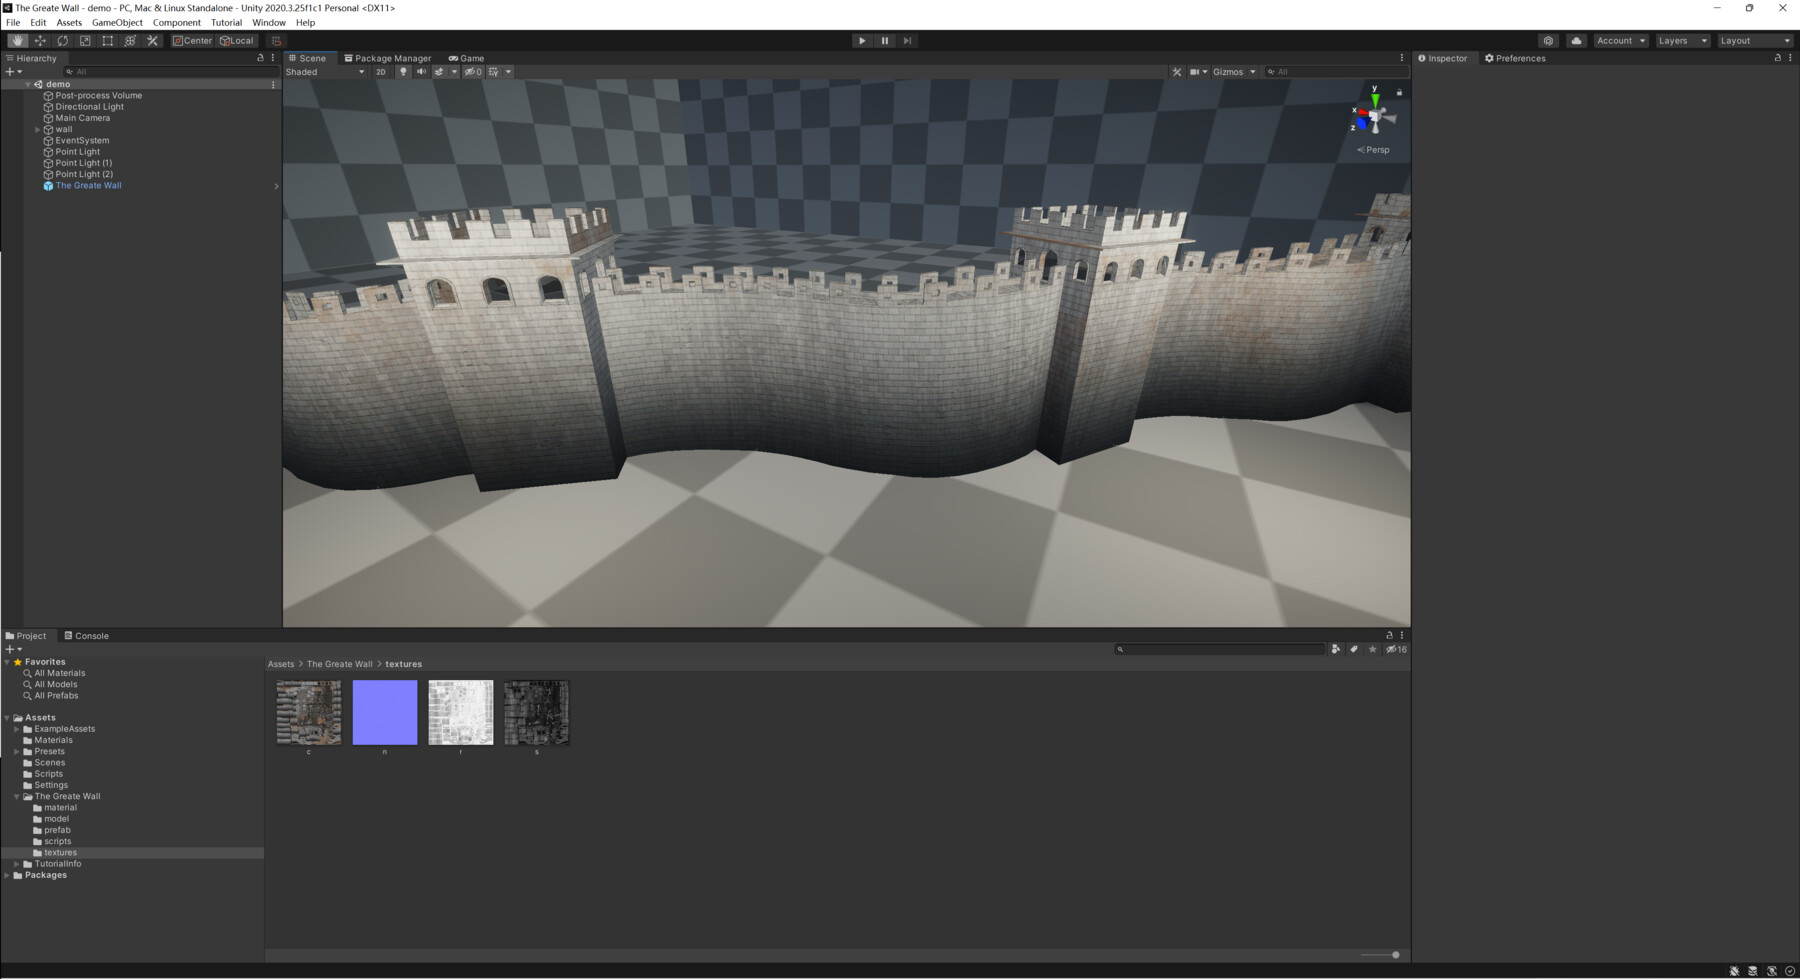This screenshot has width=1800, height=979.
Task: Select the Move tool
Action: (x=40, y=41)
